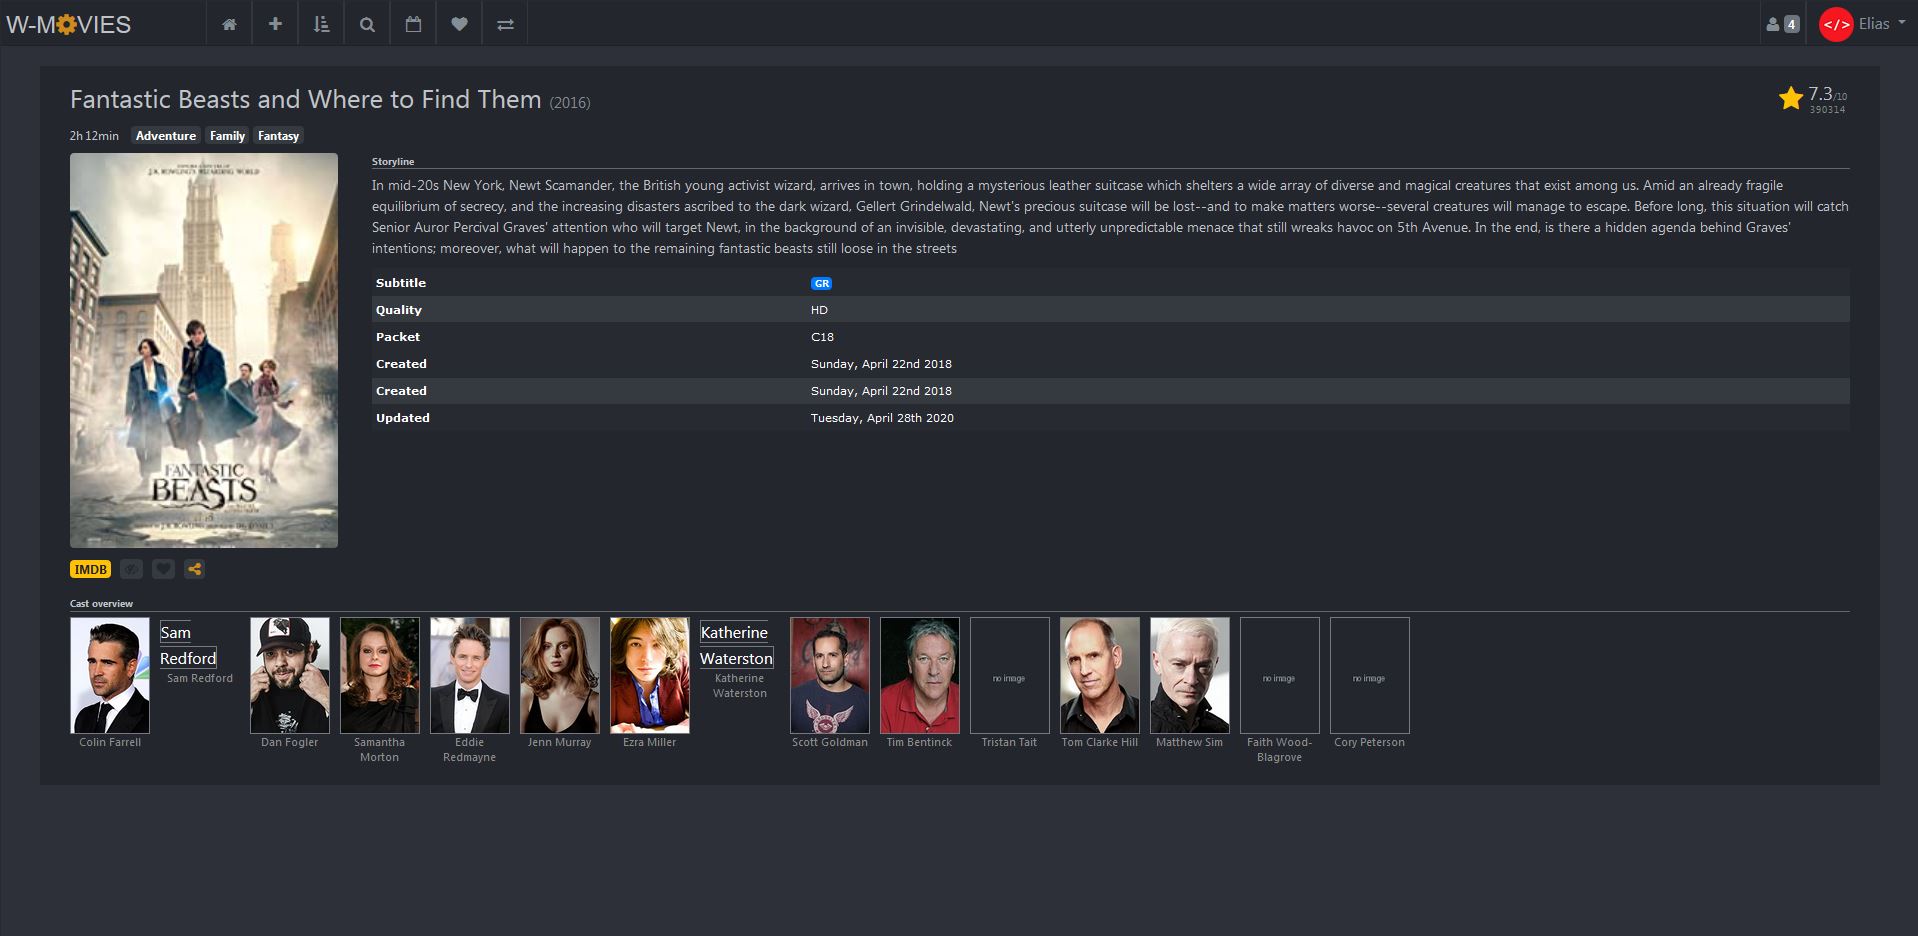Select the Fantasy genre tag

[278, 136]
